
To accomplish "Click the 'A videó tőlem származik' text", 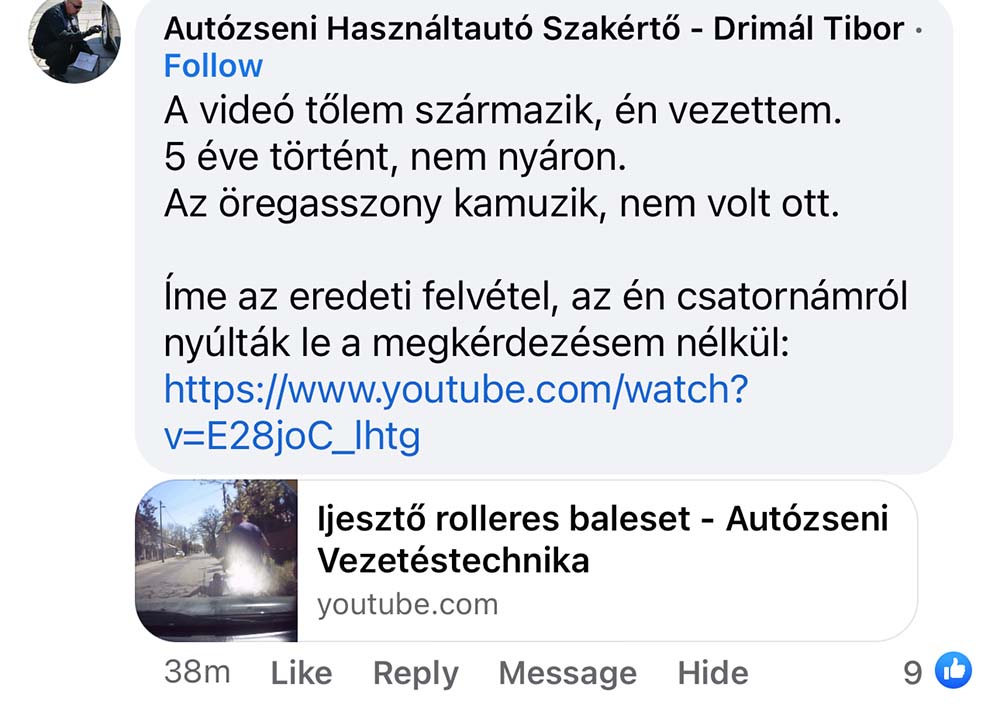I will [503, 110].
